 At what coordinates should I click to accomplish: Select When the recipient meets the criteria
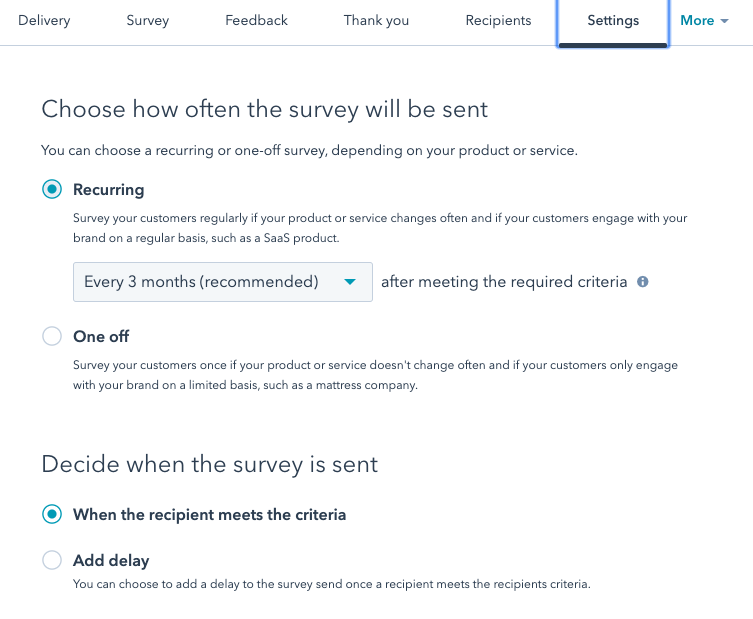click(x=52, y=515)
